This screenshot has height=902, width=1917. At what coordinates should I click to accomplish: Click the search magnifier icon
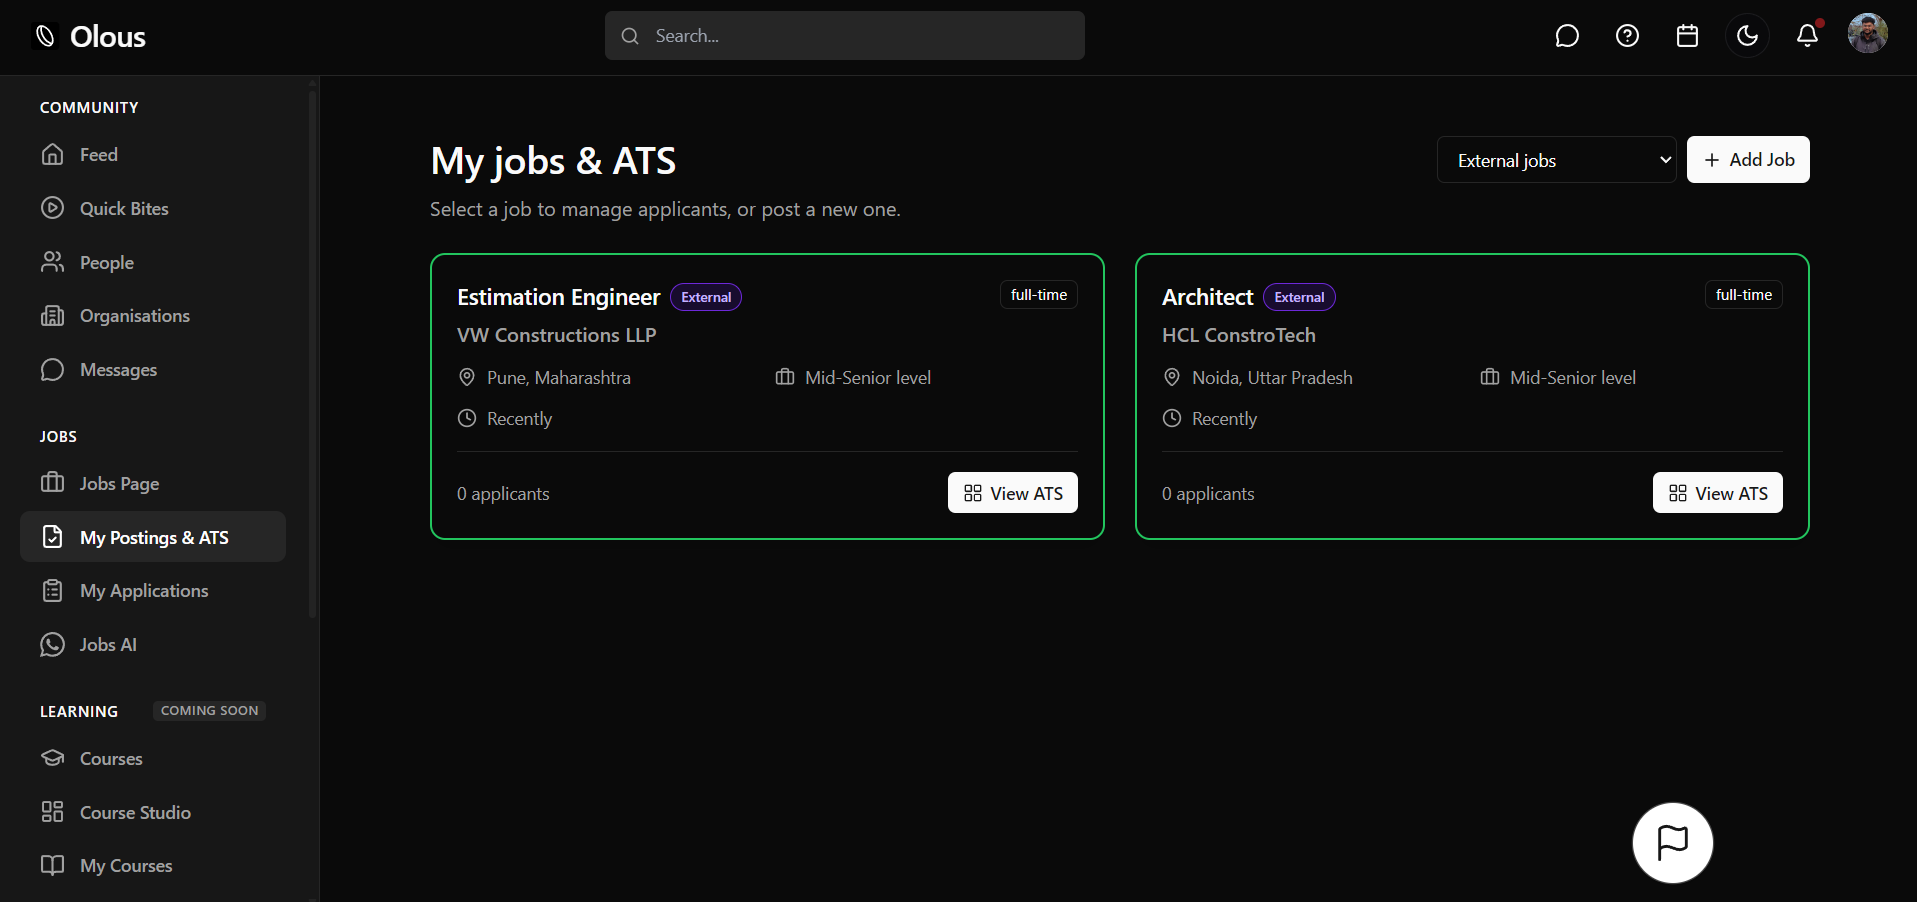tap(630, 36)
